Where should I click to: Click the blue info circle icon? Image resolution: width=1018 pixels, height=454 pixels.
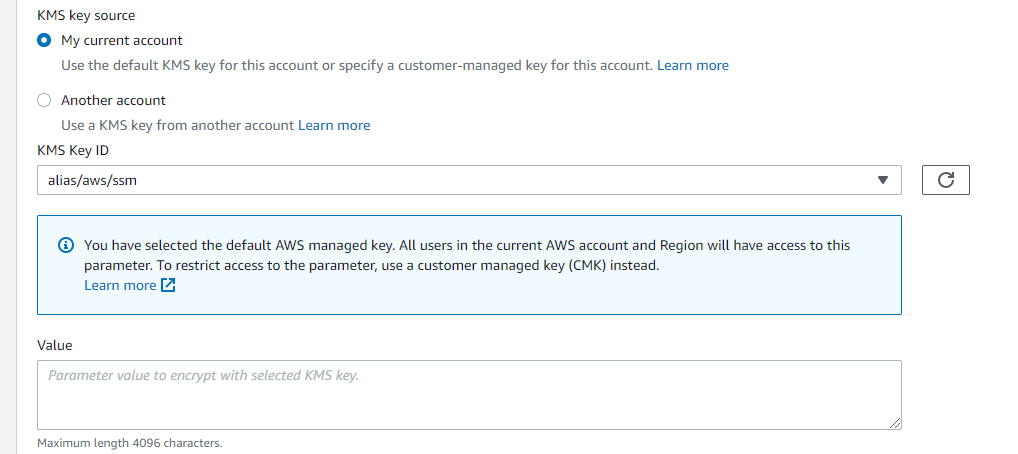pos(66,246)
